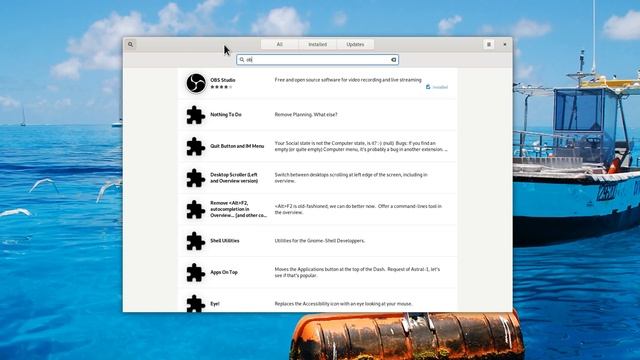The height and width of the screenshot is (360, 640).
Task: Click the OBS Studio description text
Action: (x=348, y=80)
